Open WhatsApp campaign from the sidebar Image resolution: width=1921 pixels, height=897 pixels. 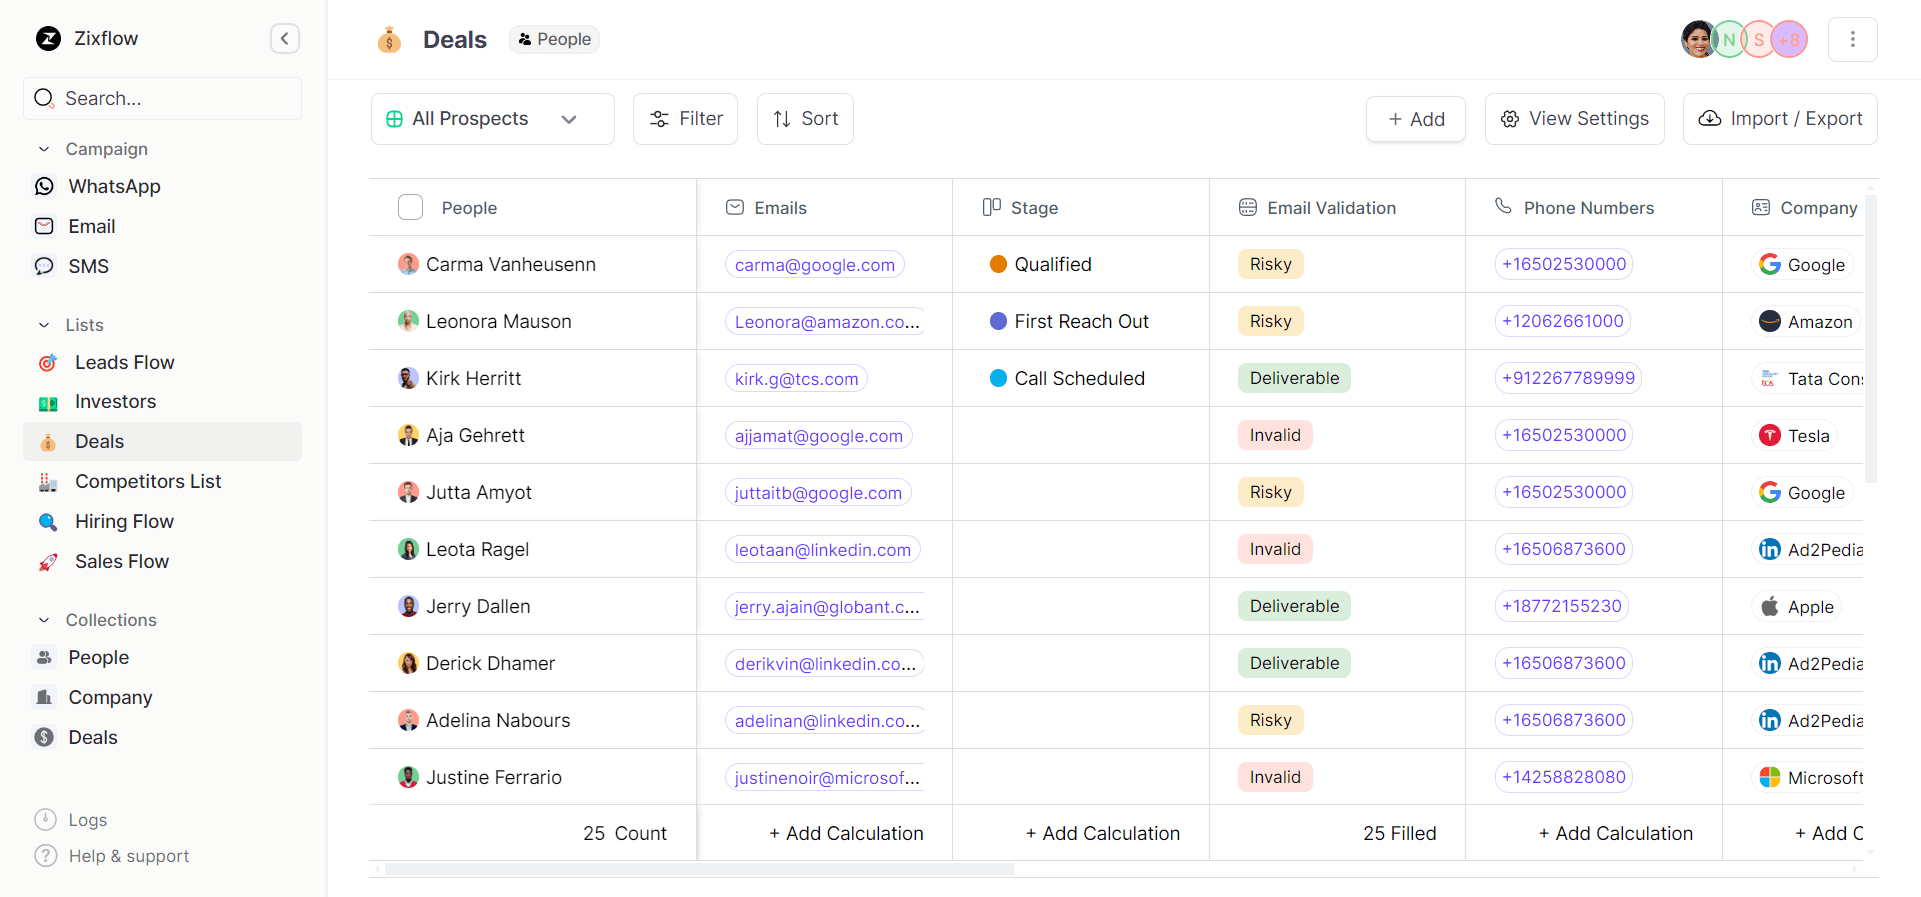[114, 187]
